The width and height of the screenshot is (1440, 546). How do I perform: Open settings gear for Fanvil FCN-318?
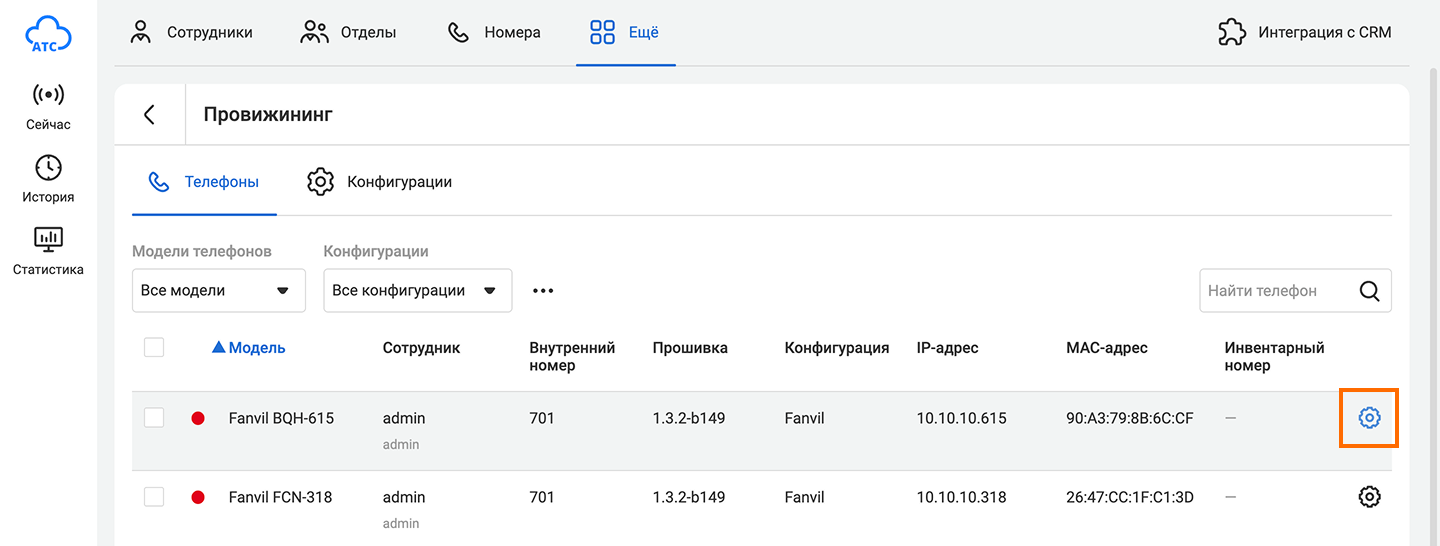point(1369,497)
